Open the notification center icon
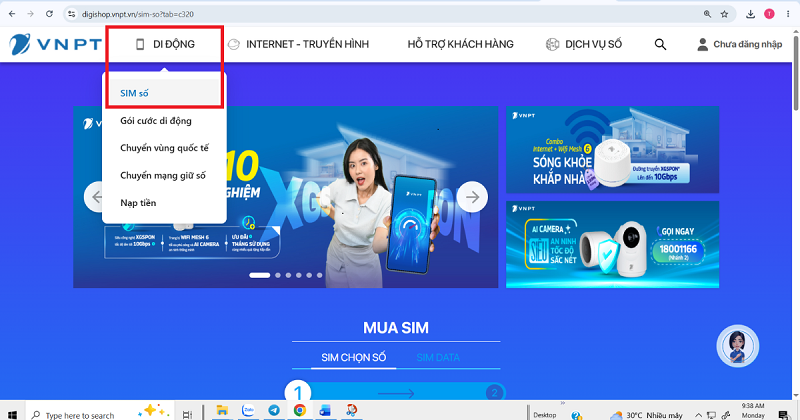800x420 pixels. coord(784,415)
